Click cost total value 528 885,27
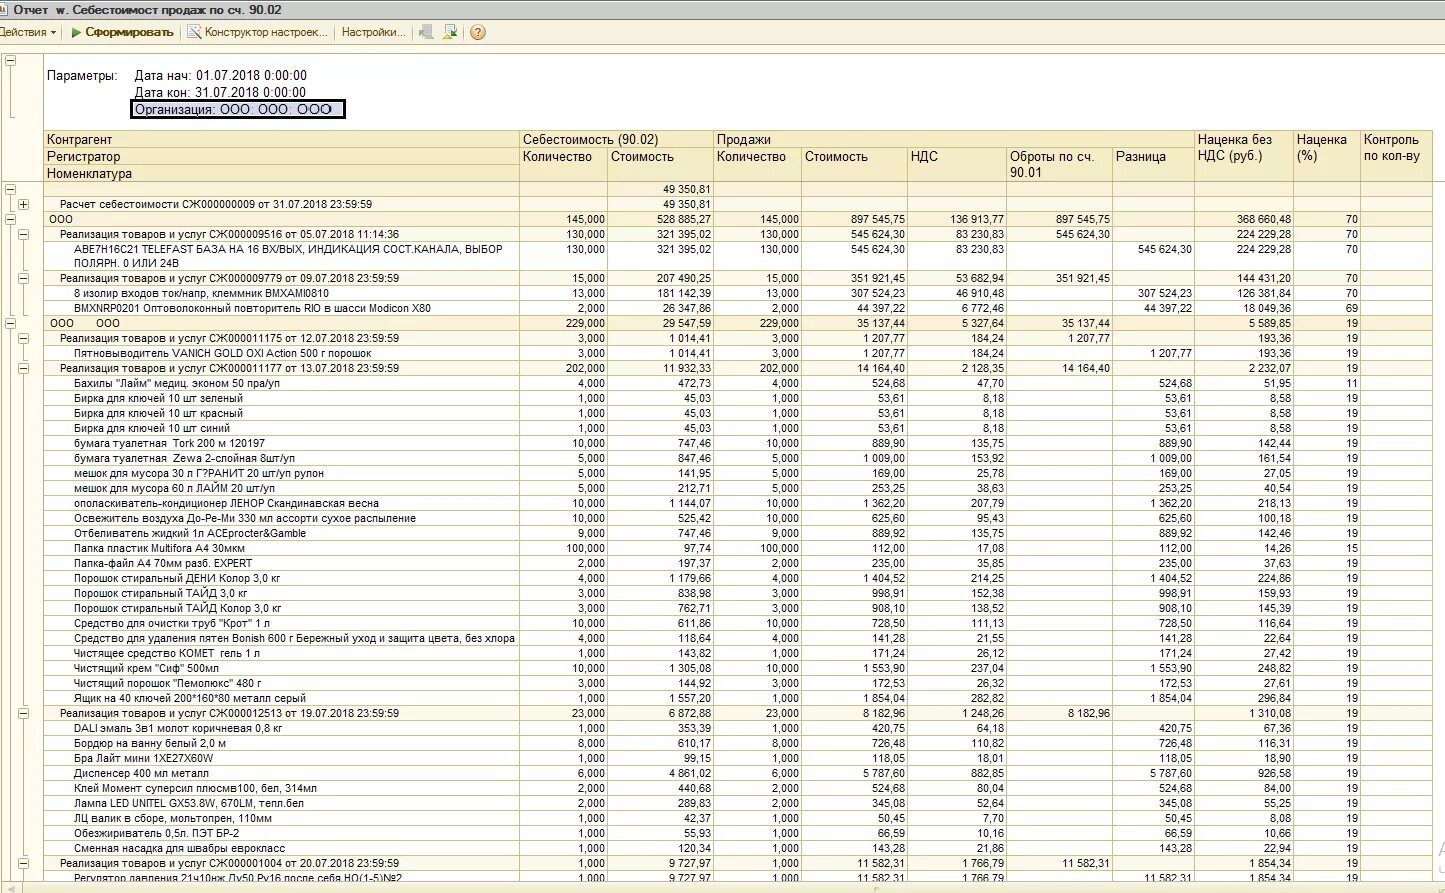Screen dimensions: 1445x893 click(684, 219)
